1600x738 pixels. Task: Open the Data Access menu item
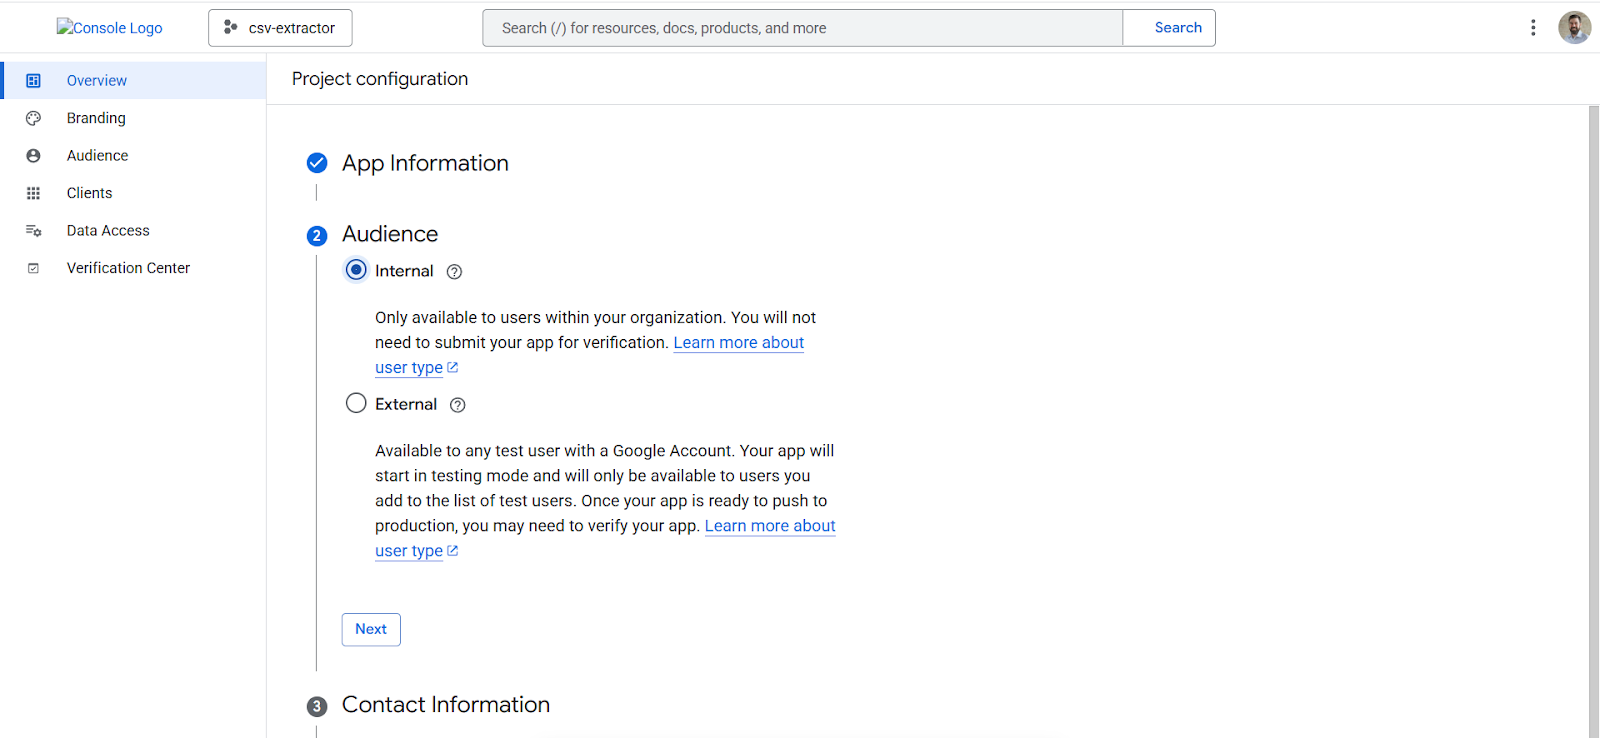click(108, 231)
